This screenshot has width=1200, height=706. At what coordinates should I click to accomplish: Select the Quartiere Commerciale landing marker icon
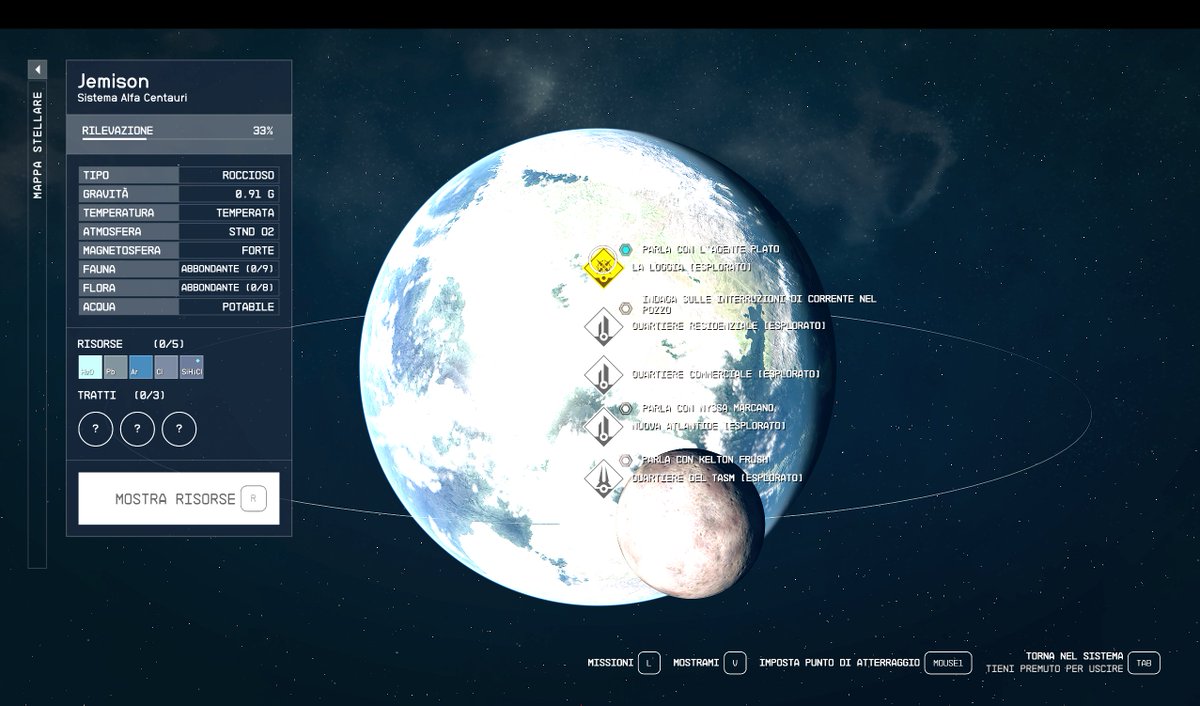(x=603, y=374)
